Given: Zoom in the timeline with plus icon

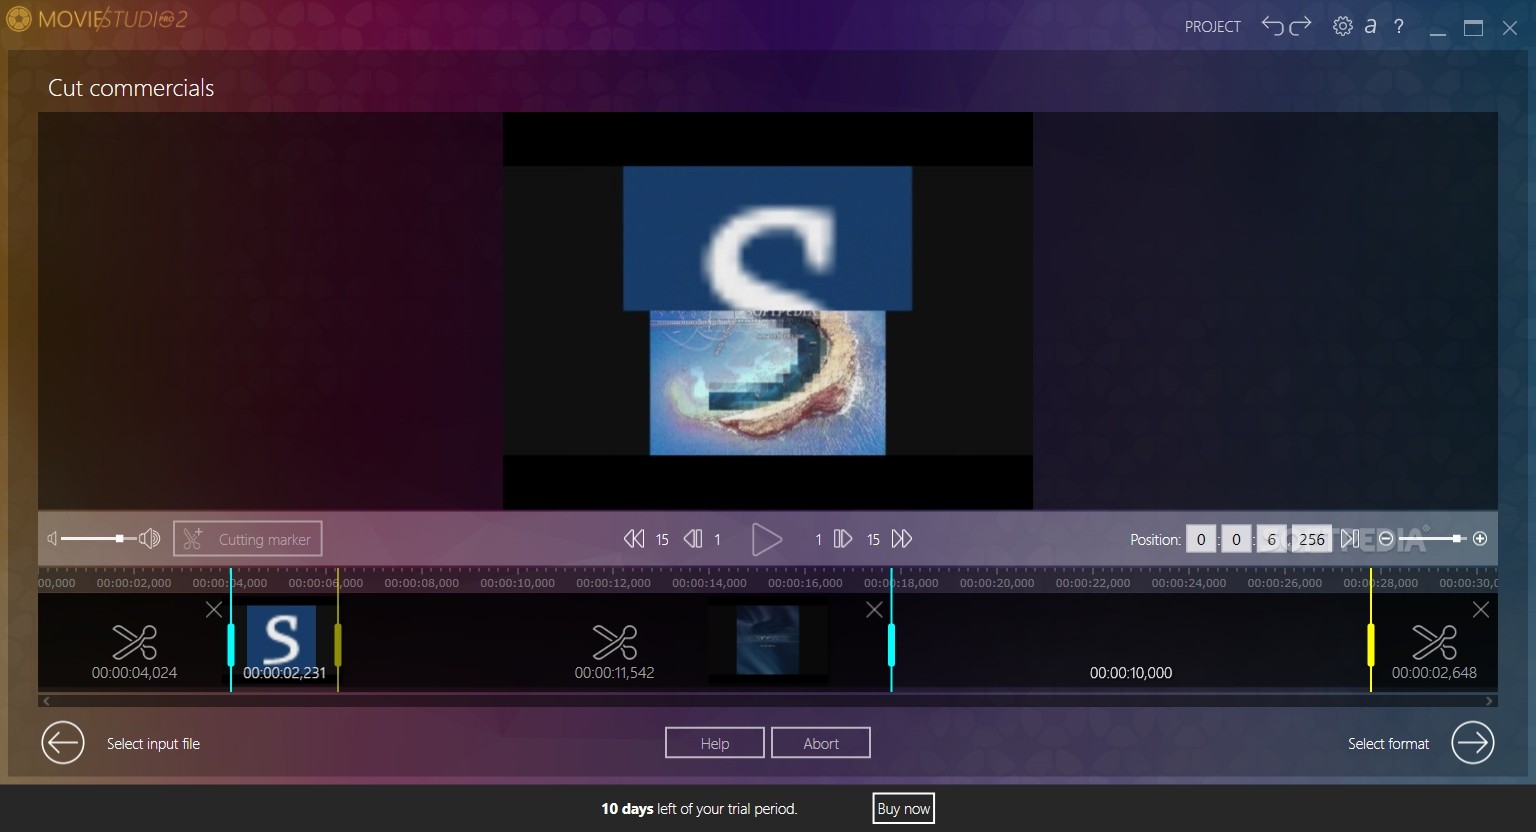Looking at the screenshot, I should 1480,539.
